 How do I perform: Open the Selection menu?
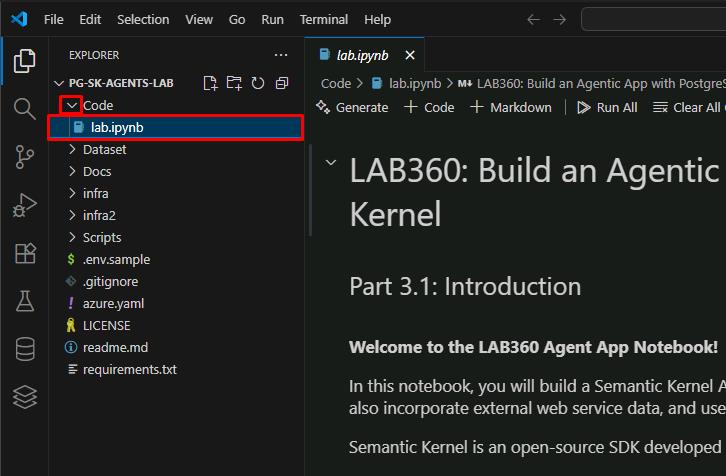pos(143,19)
